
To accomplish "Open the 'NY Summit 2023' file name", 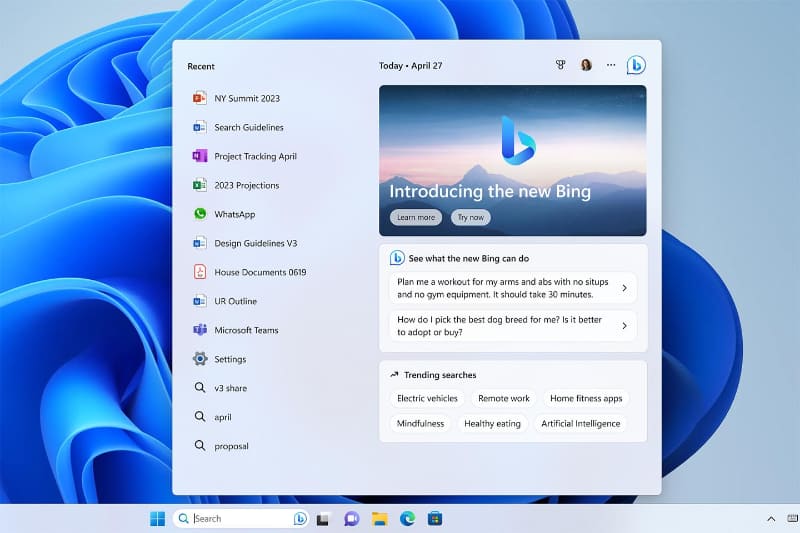I will pos(247,98).
